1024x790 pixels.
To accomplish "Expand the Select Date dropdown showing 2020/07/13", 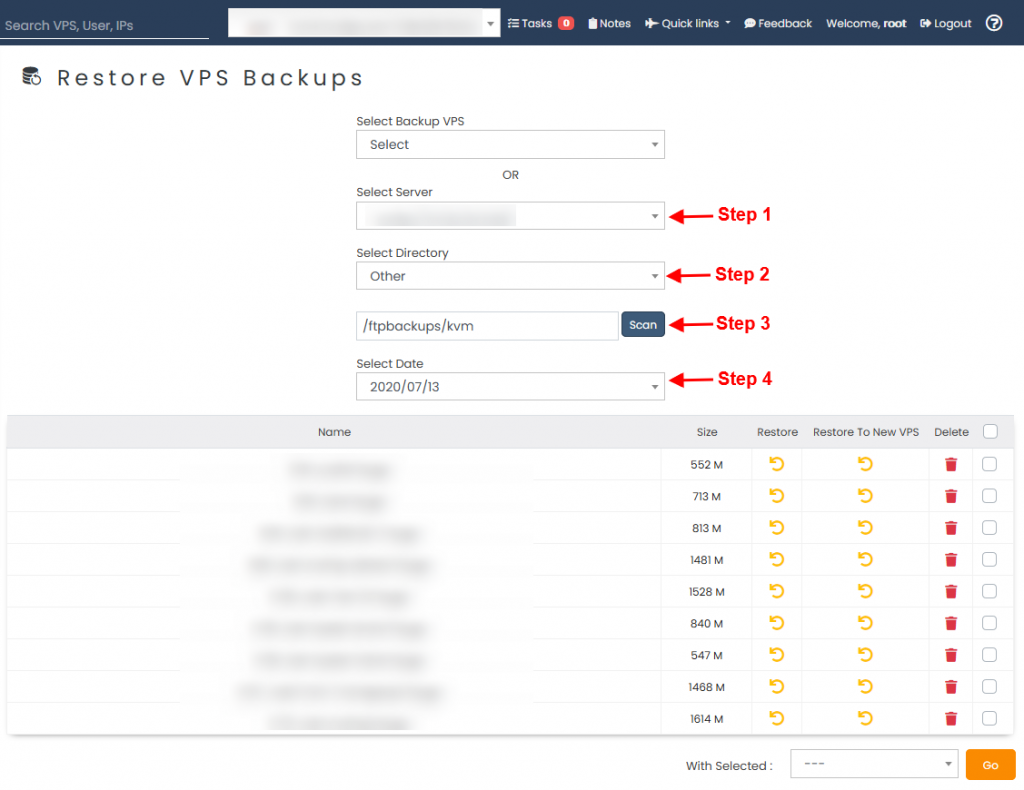I will pos(510,385).
